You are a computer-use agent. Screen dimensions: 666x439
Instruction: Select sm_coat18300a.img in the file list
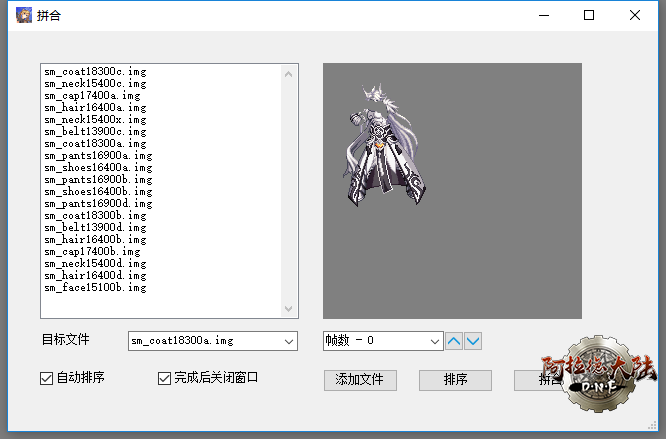click(95, 144)
